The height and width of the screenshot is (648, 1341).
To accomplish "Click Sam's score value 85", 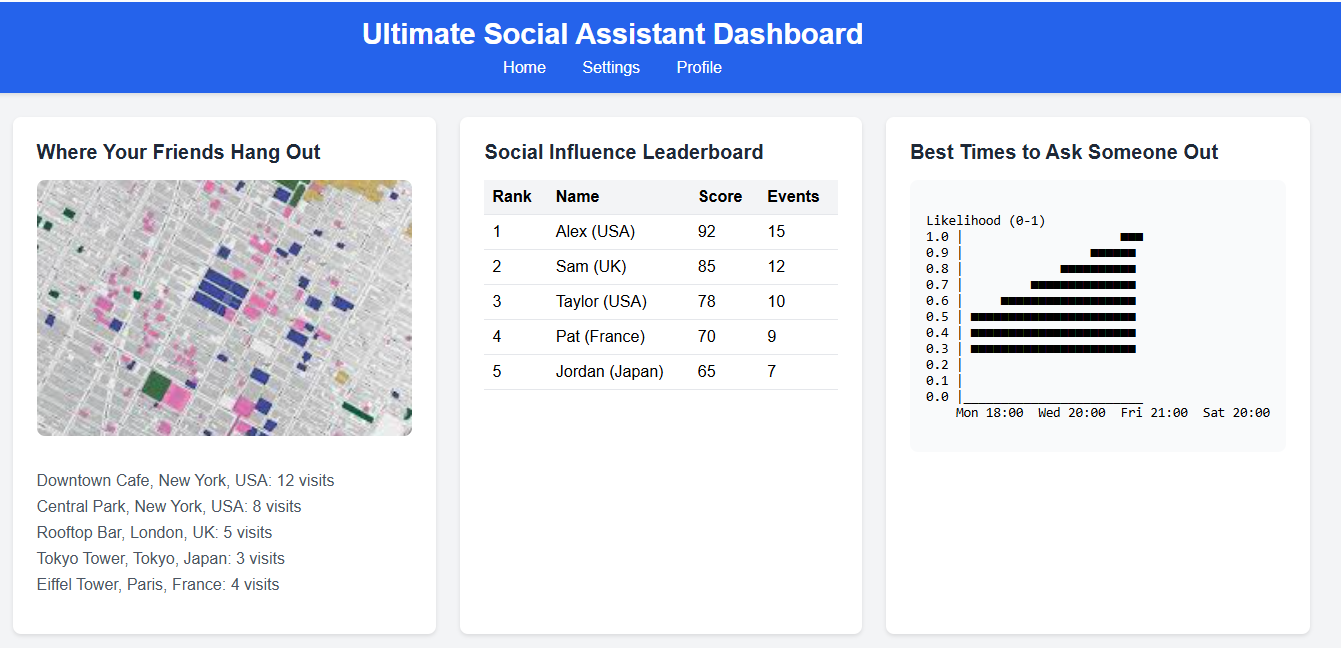I will pos(707,266).
